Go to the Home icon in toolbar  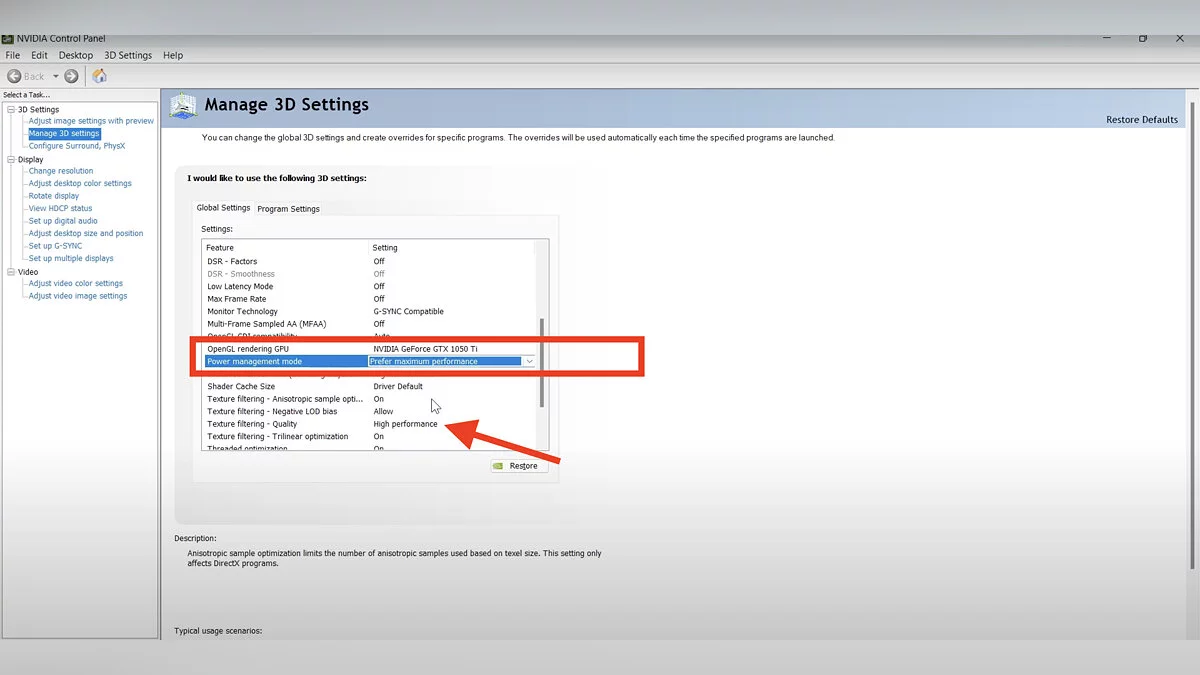pos(99,76)
